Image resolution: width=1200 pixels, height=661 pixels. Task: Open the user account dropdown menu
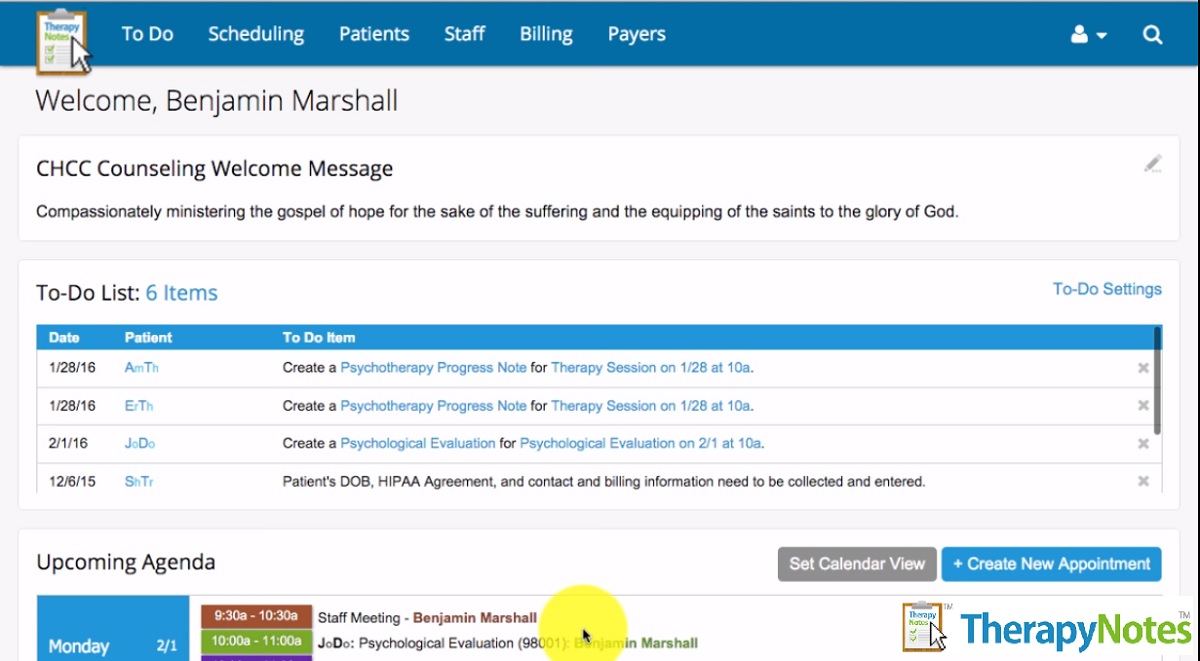(x=1088, y=35)
